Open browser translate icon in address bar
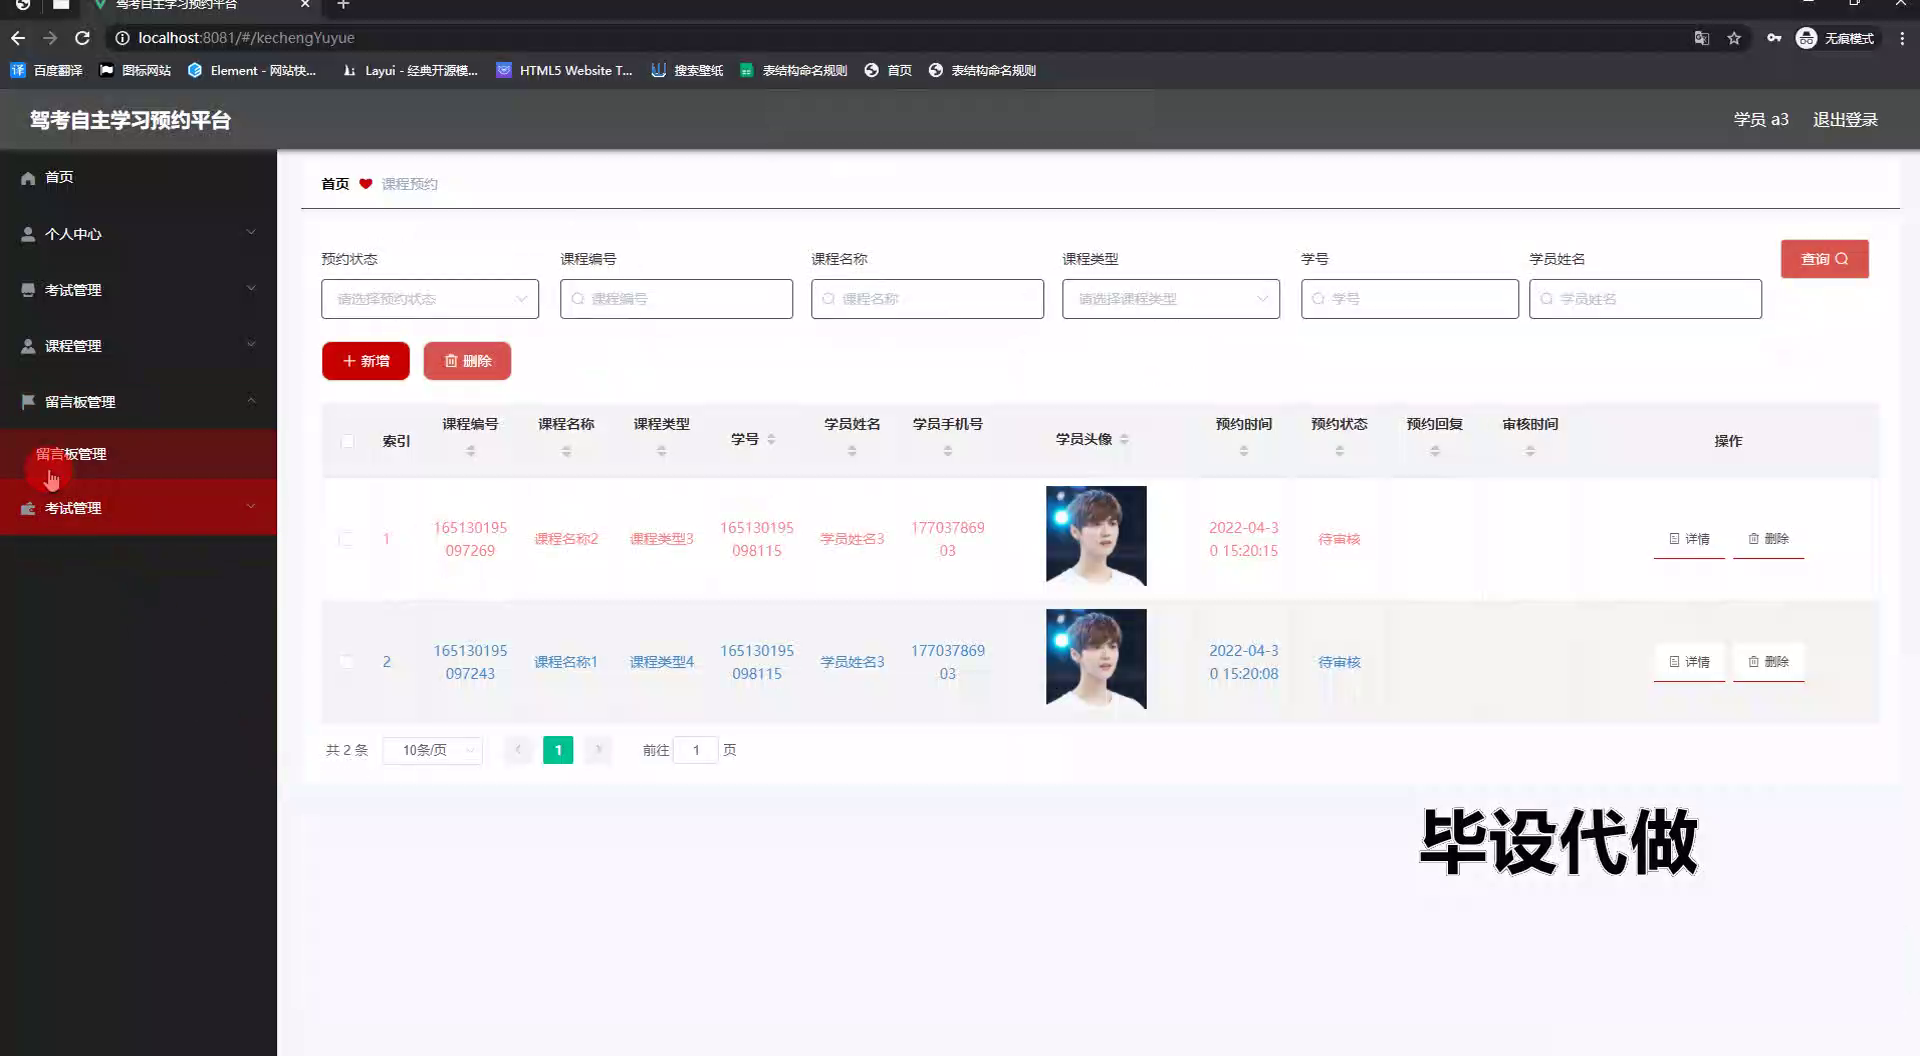This screenshot has height=1056, width=1920. (x=1701, y=38)
